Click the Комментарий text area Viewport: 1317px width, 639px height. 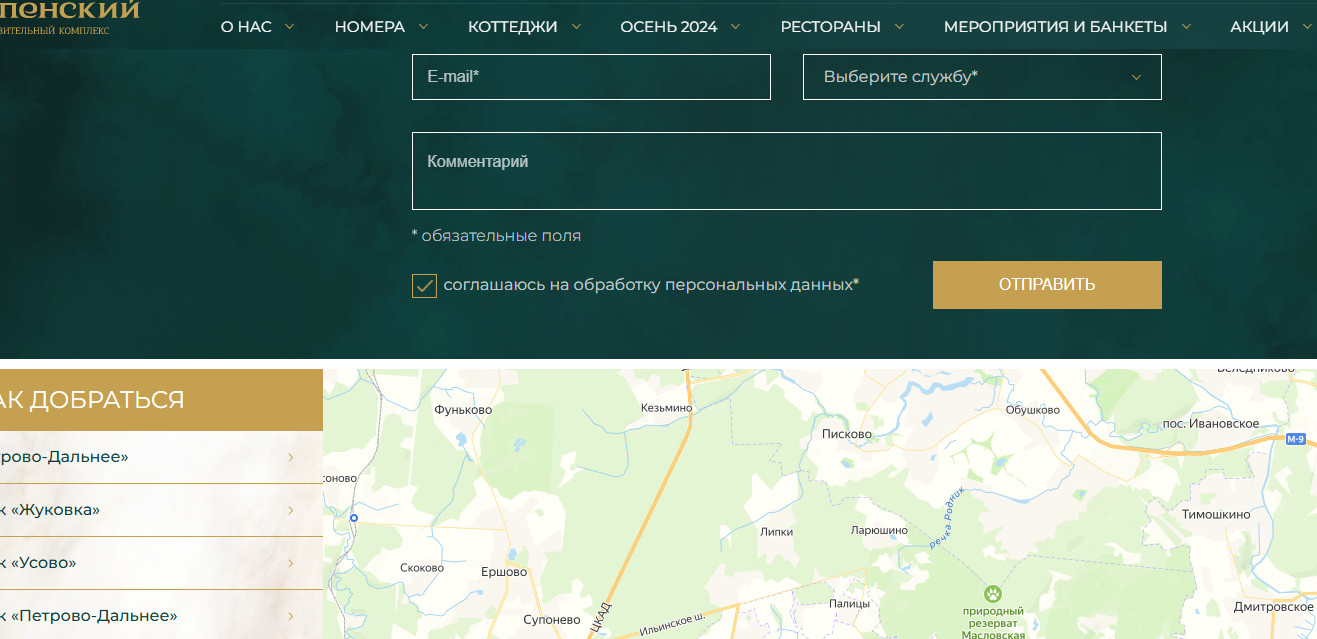(787, 171)
